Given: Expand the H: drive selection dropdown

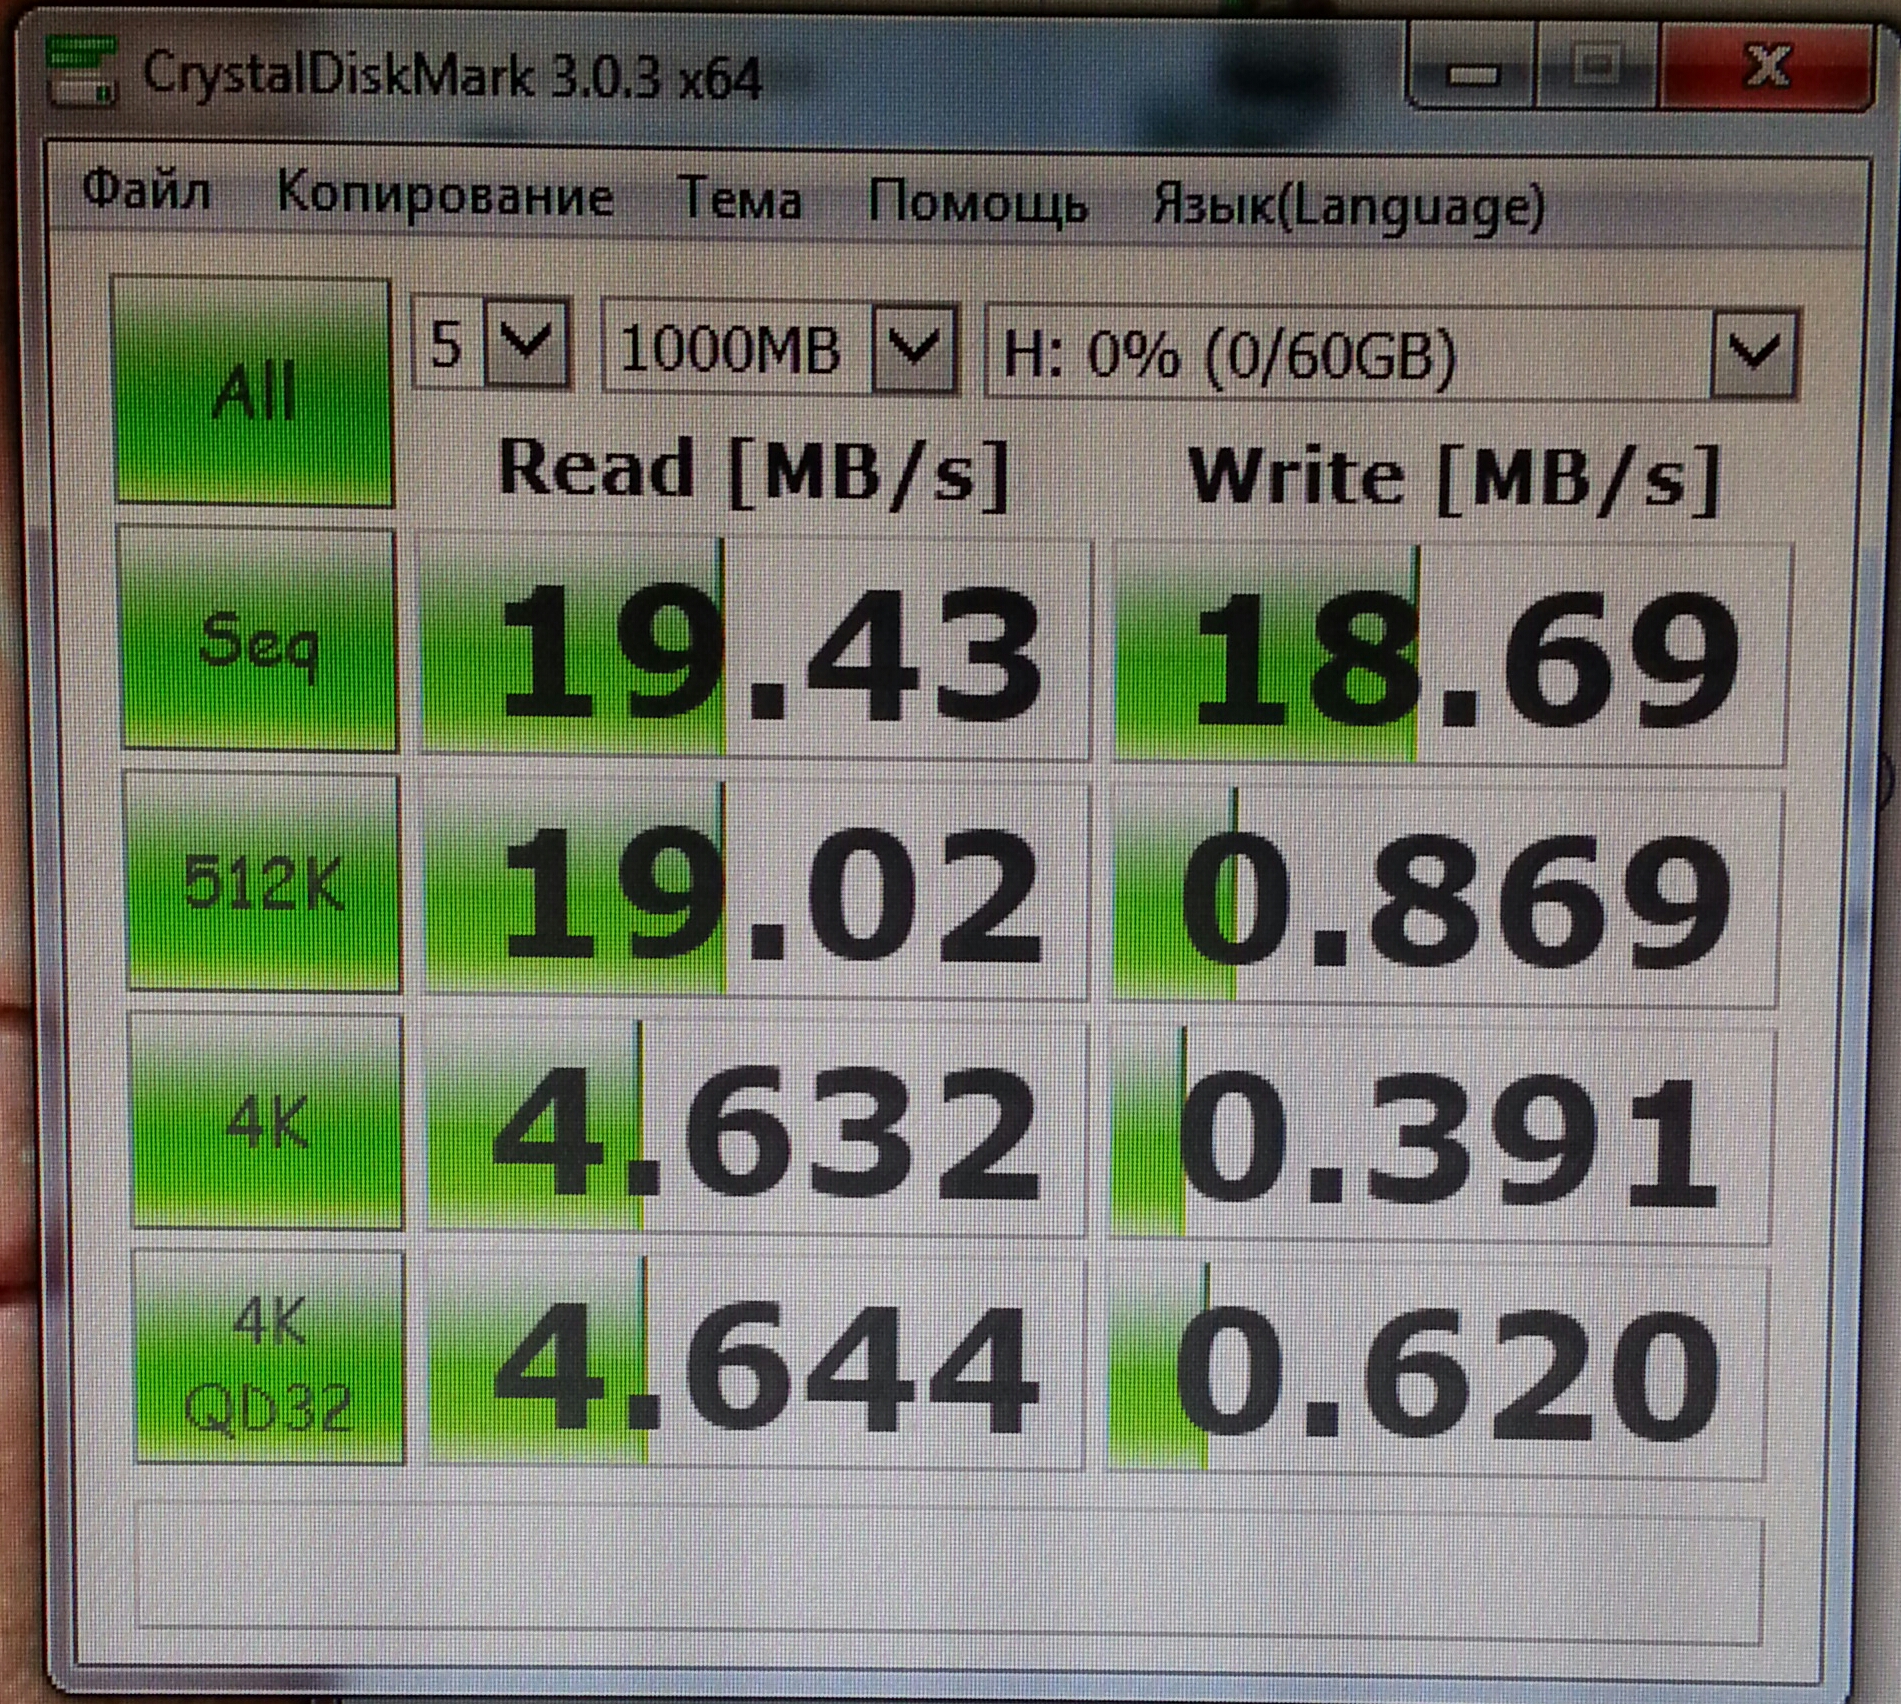Looking at the screenshot, I should [x=1753, y=355].
